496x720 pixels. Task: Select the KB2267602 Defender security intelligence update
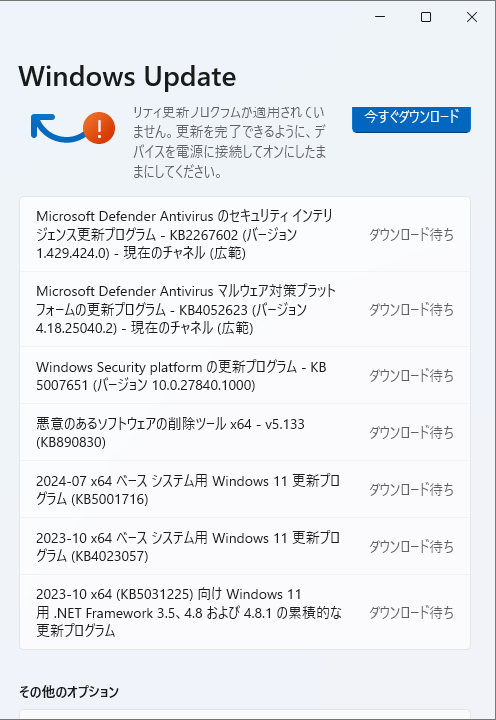click(245, 234)
